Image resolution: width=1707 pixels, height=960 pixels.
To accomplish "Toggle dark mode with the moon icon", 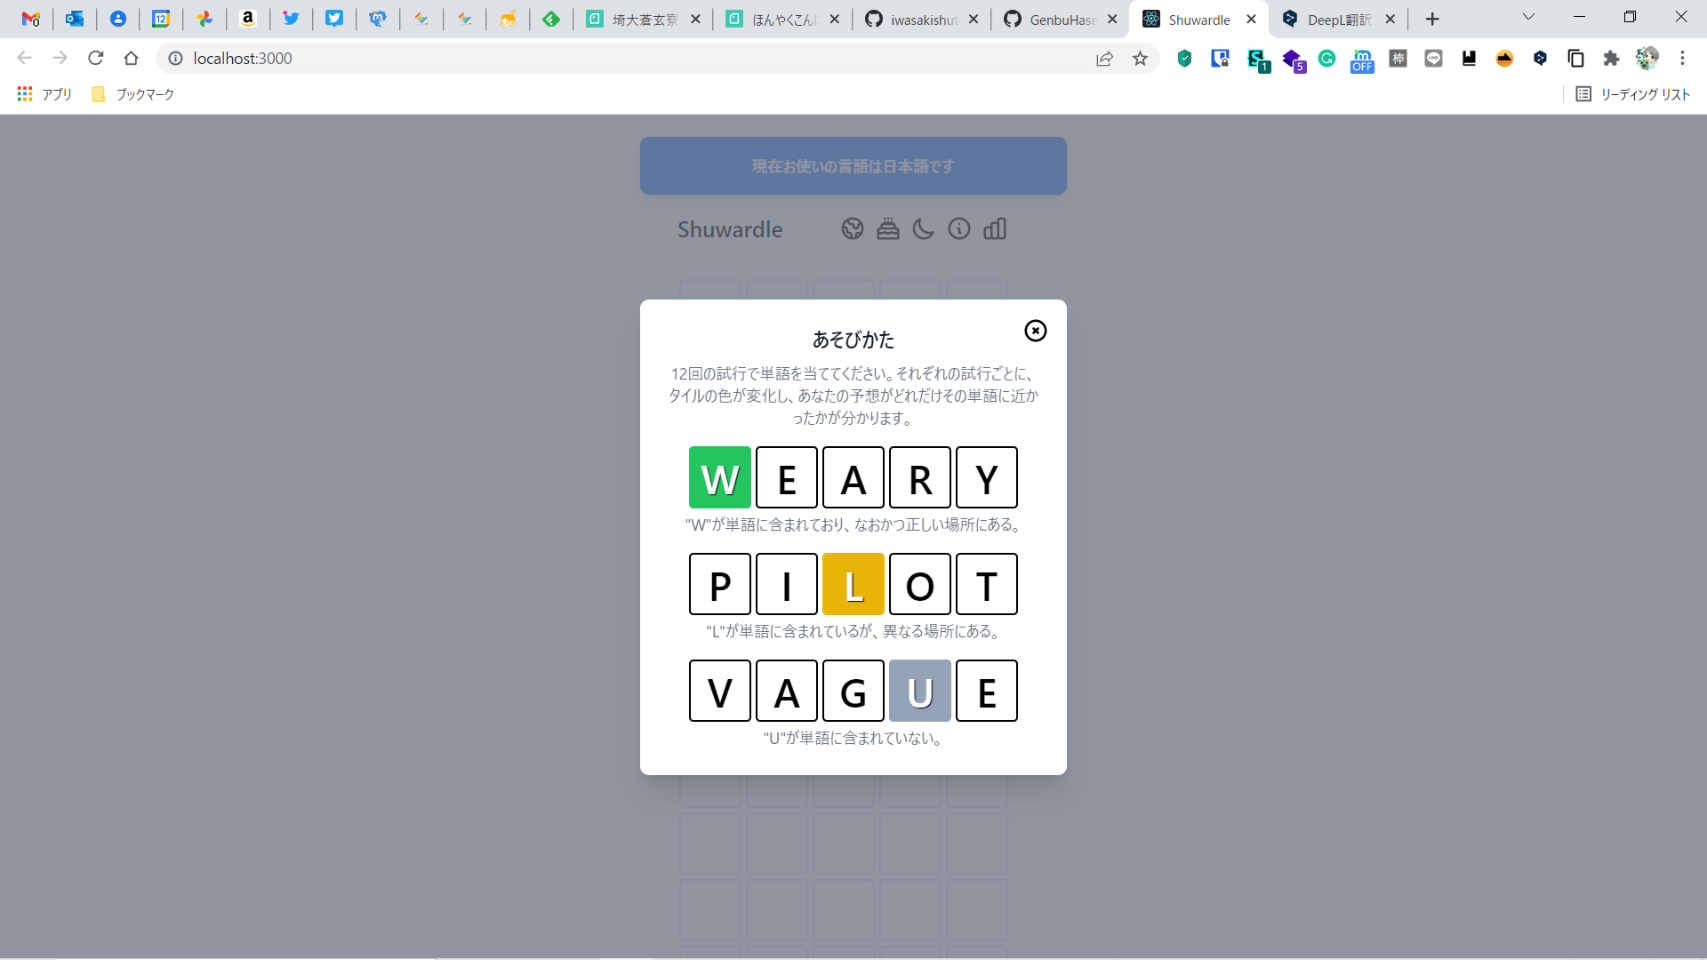I will pyautogui.click(x=923, y=229).
